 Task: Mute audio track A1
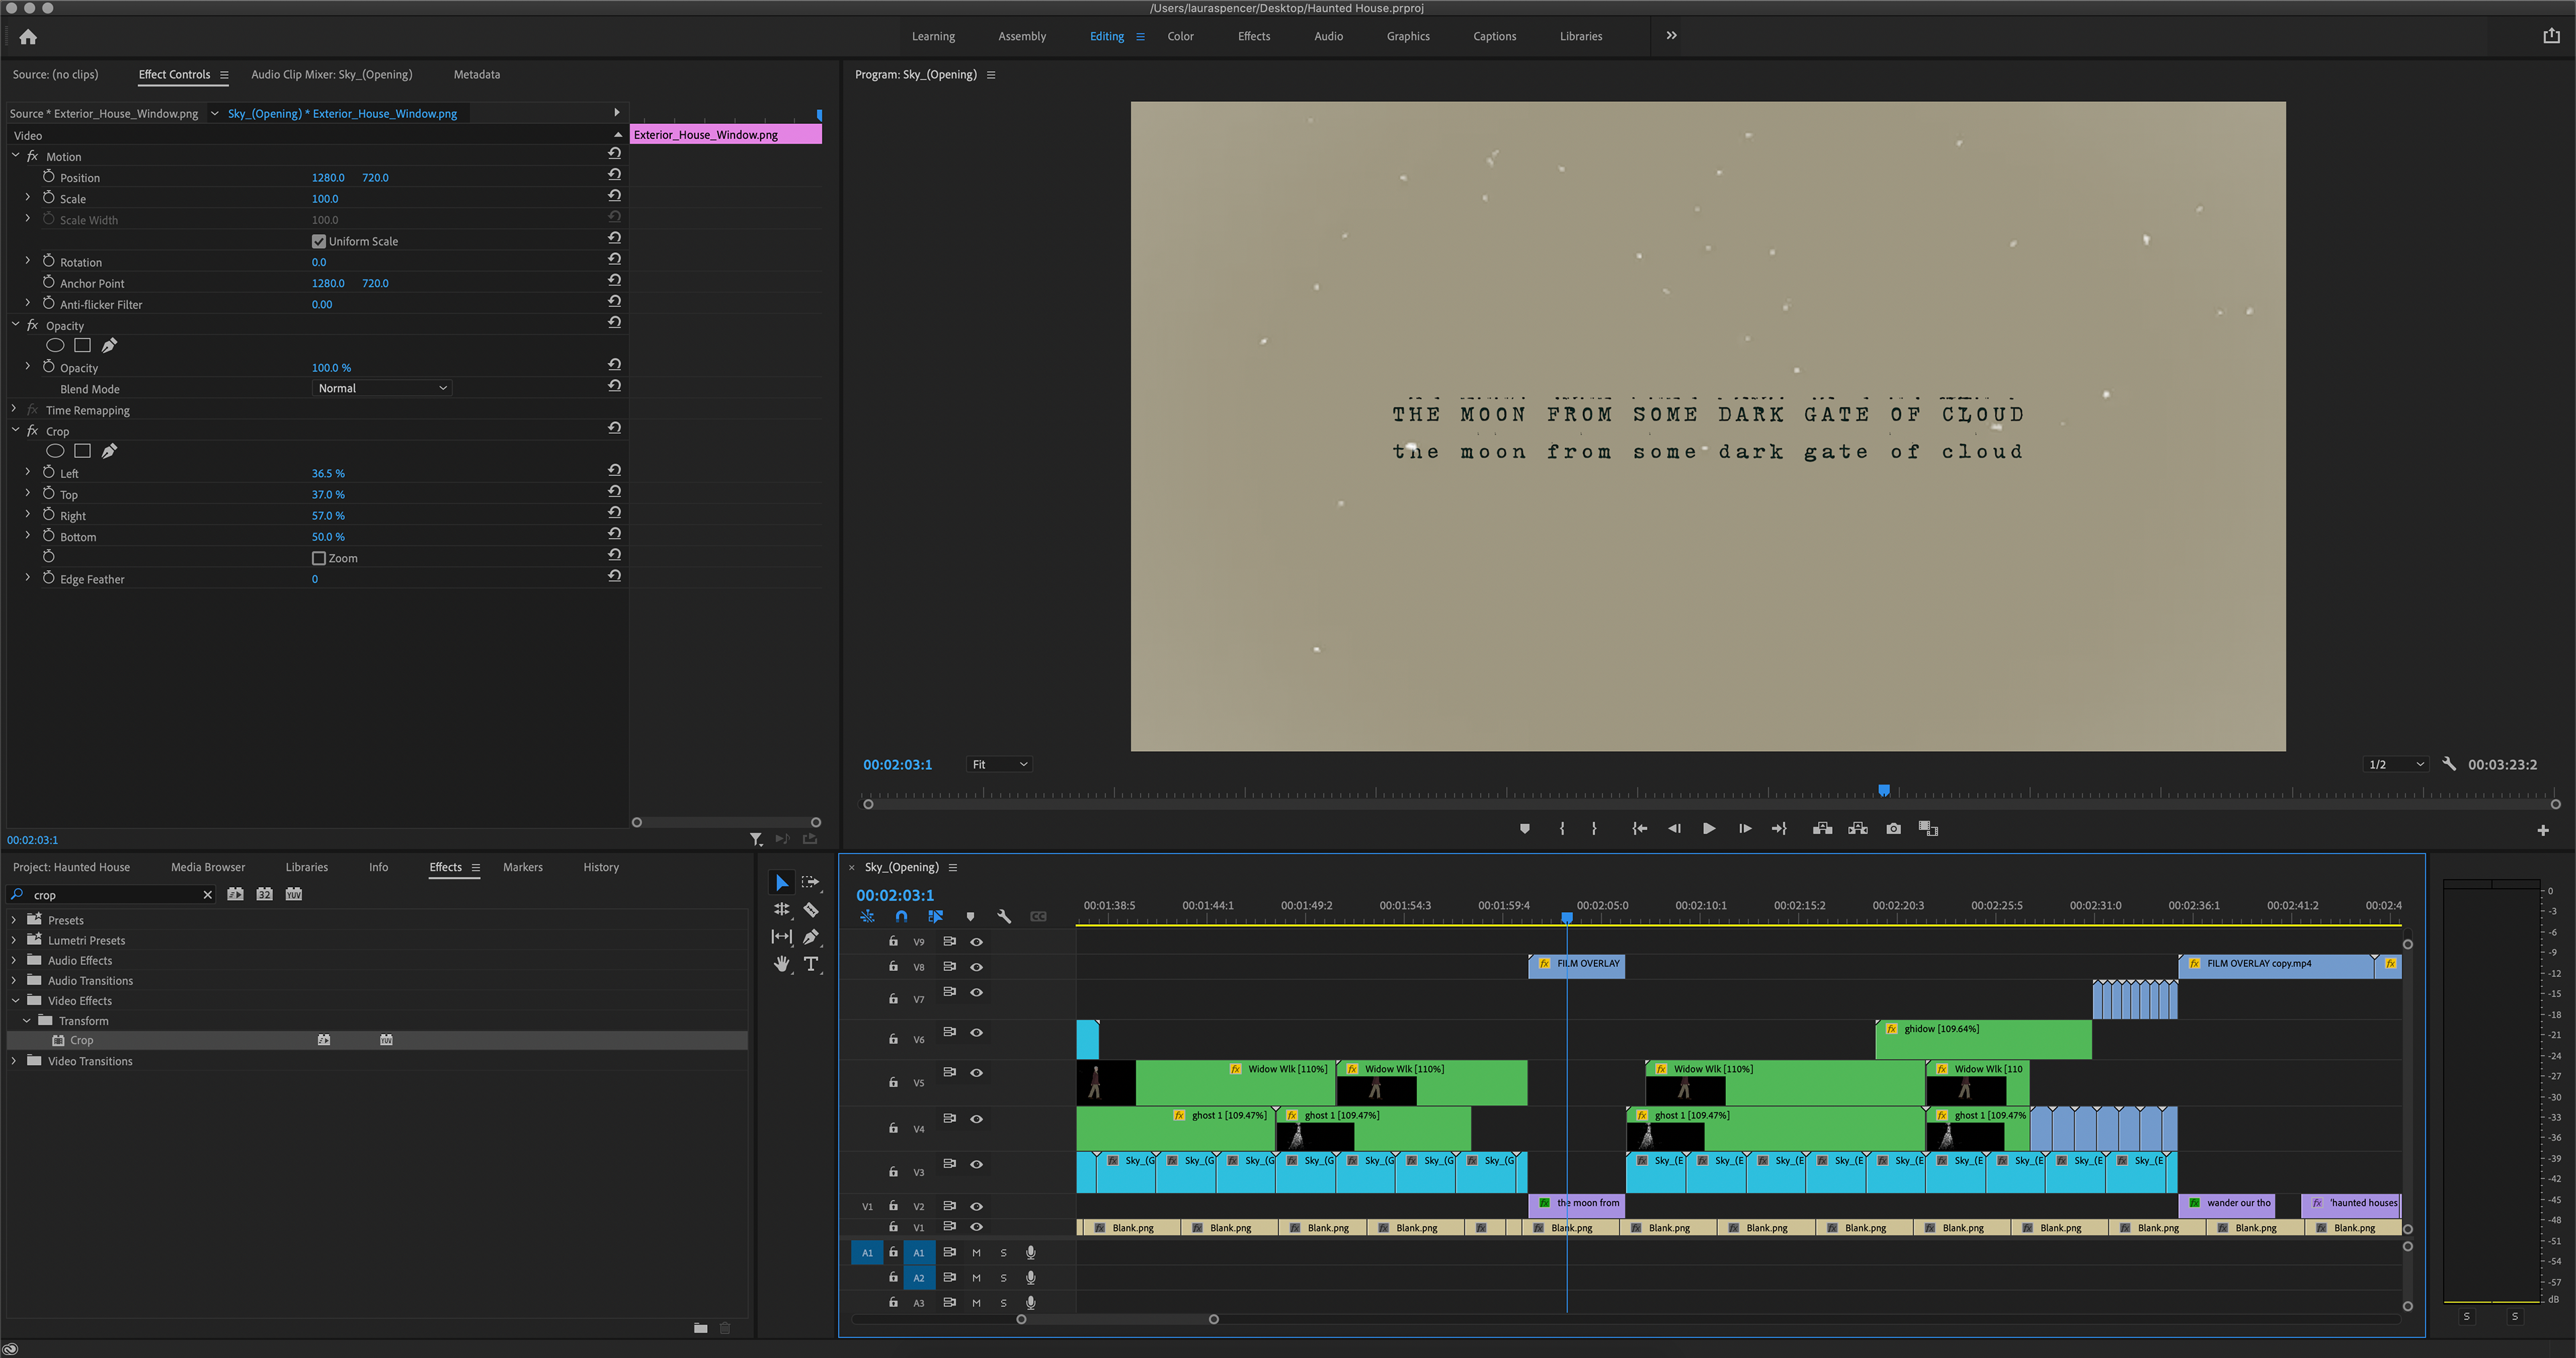coord(976,1252)
